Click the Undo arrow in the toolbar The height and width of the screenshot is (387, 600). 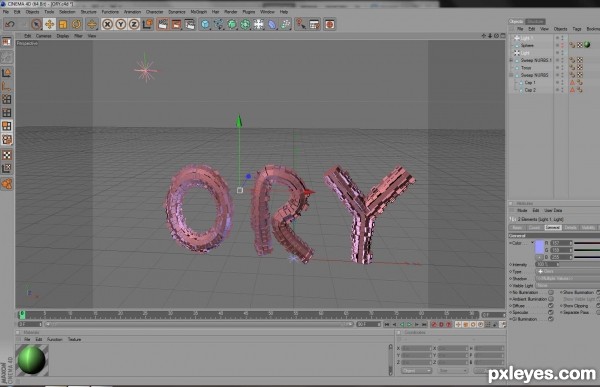(x=10, y=24)
